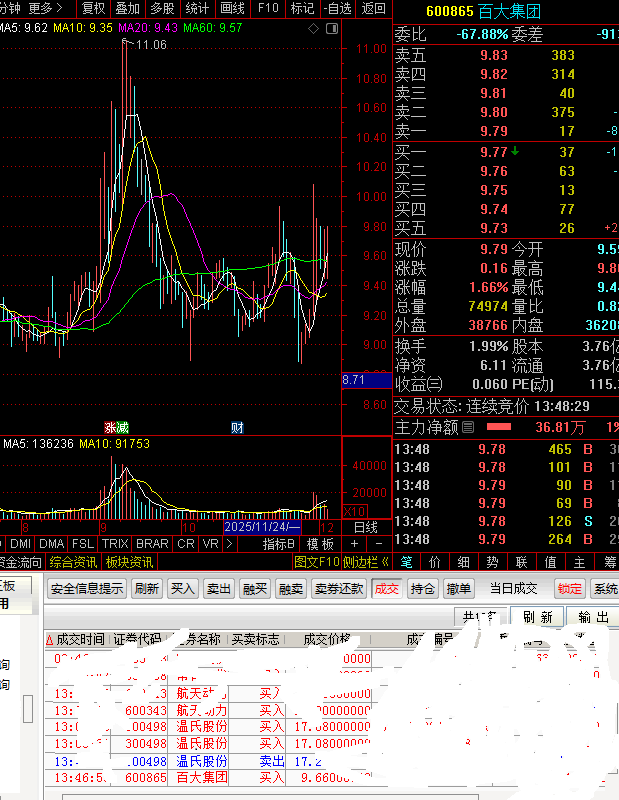This screenshot has width=619, height=800.
Task: Click the X10 volume scale label
Action: point(354,511)
